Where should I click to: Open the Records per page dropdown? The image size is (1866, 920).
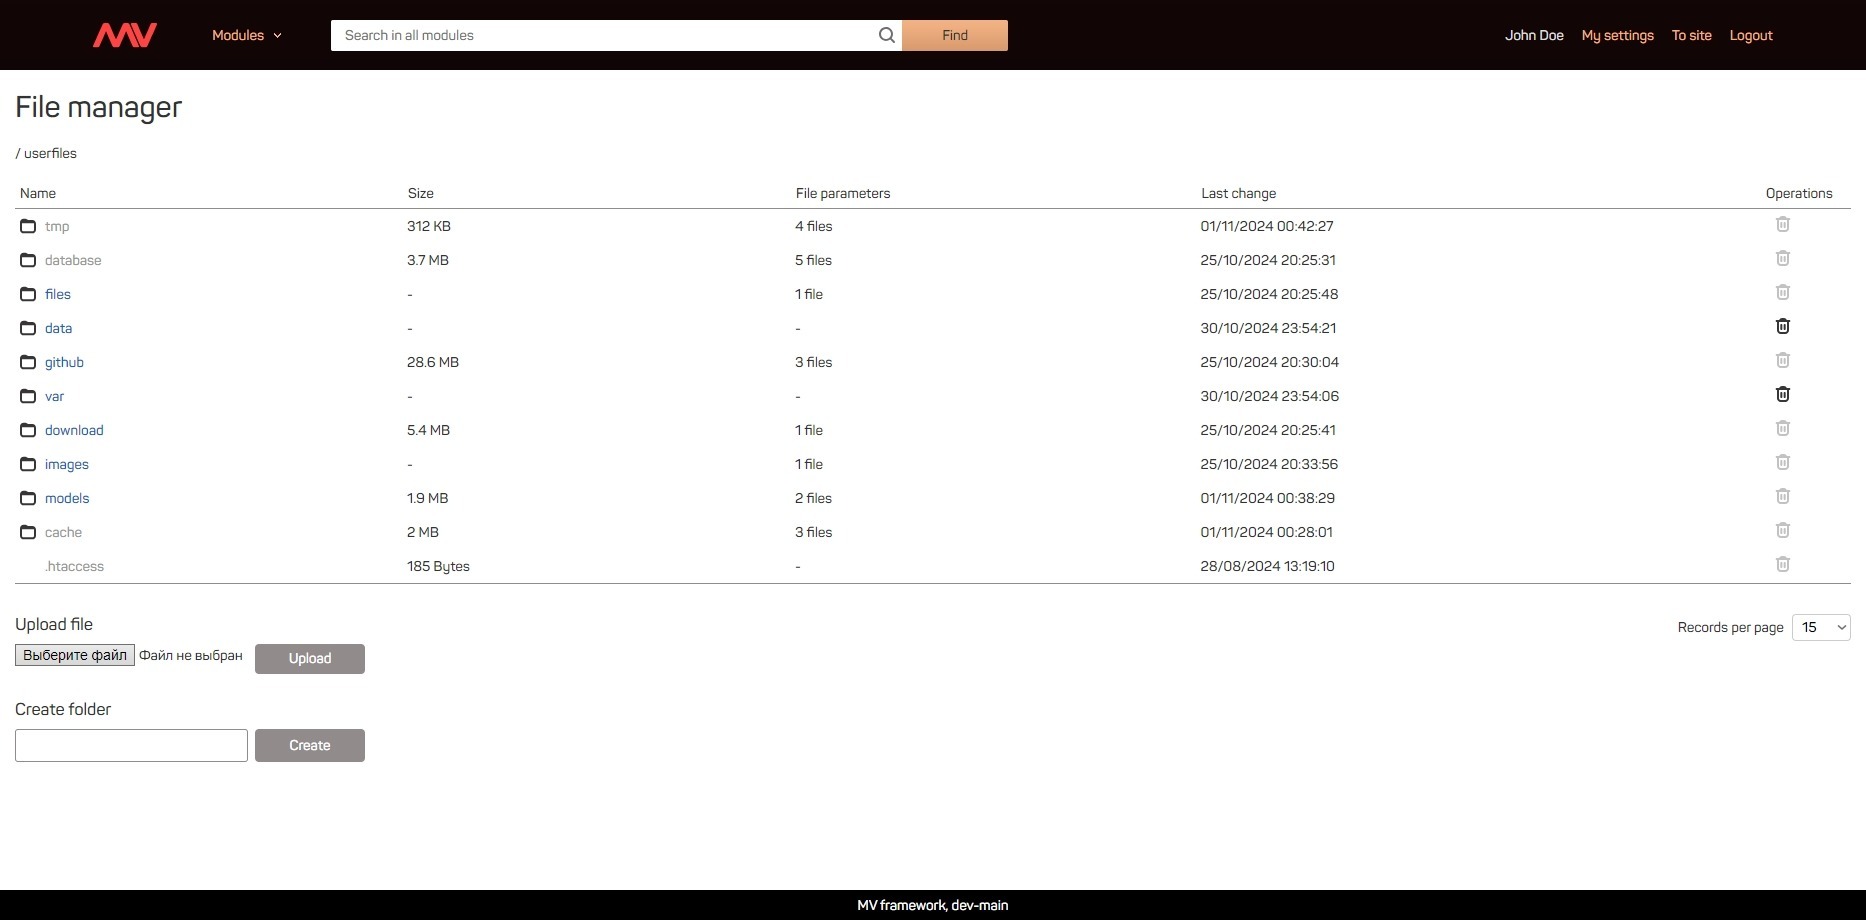pos(1820,627)
